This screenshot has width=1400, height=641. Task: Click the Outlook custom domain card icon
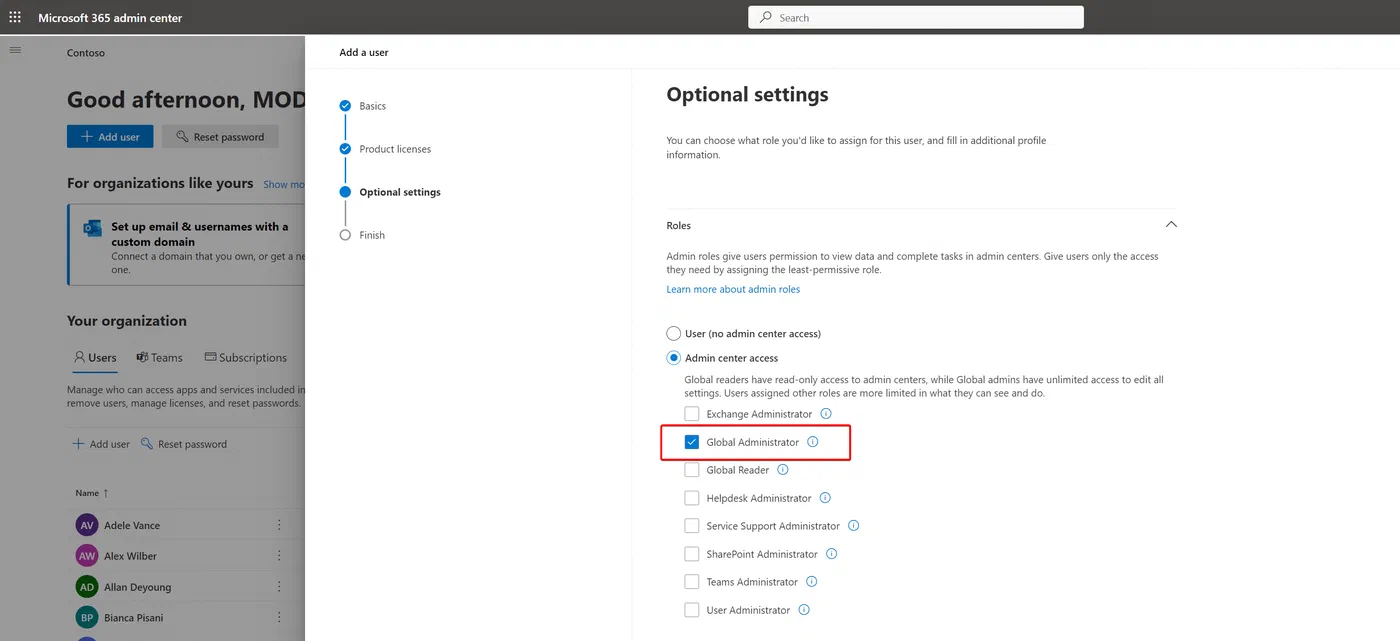coord(93,229)
